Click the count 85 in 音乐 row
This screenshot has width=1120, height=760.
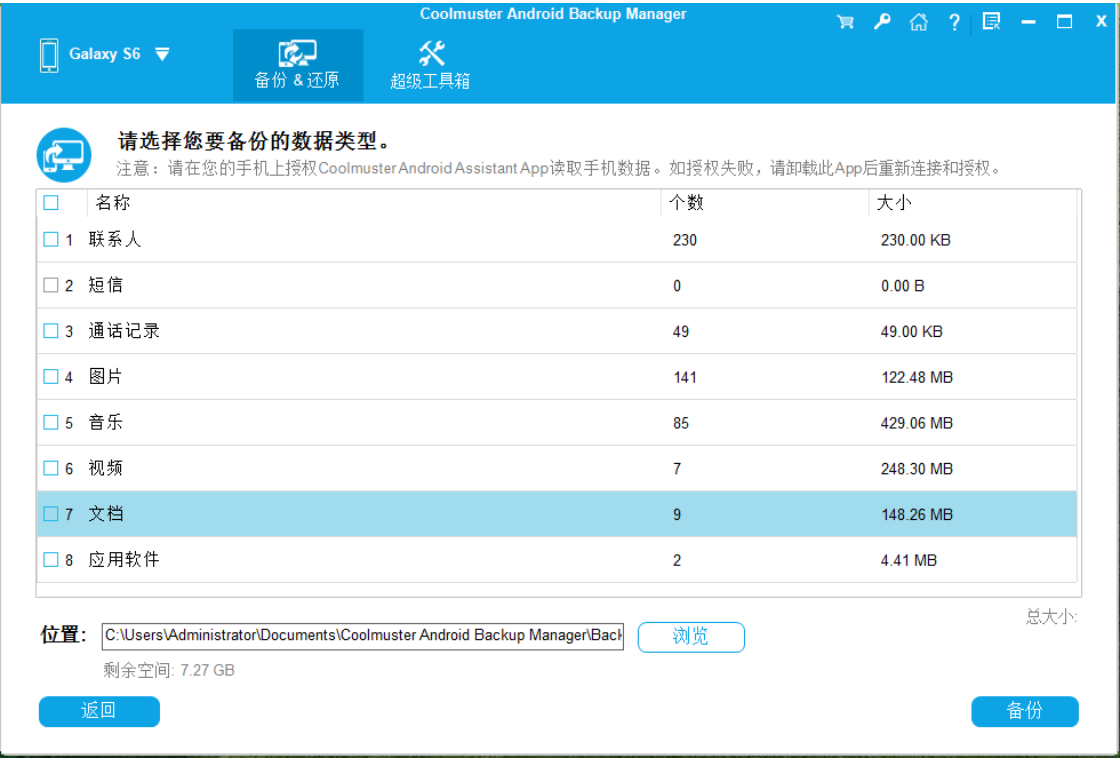681,423
